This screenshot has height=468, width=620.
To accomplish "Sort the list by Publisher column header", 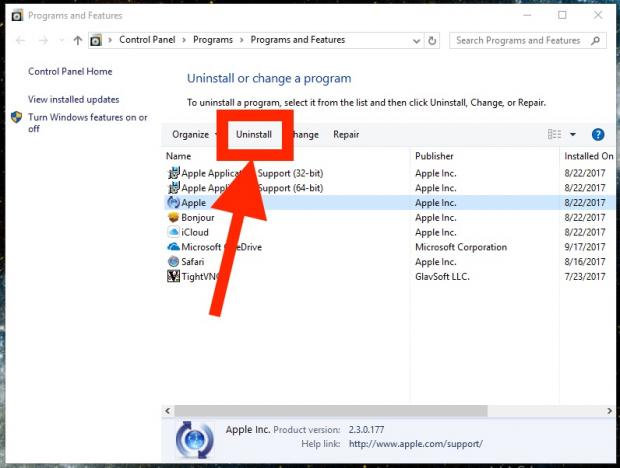I will 434,156.
